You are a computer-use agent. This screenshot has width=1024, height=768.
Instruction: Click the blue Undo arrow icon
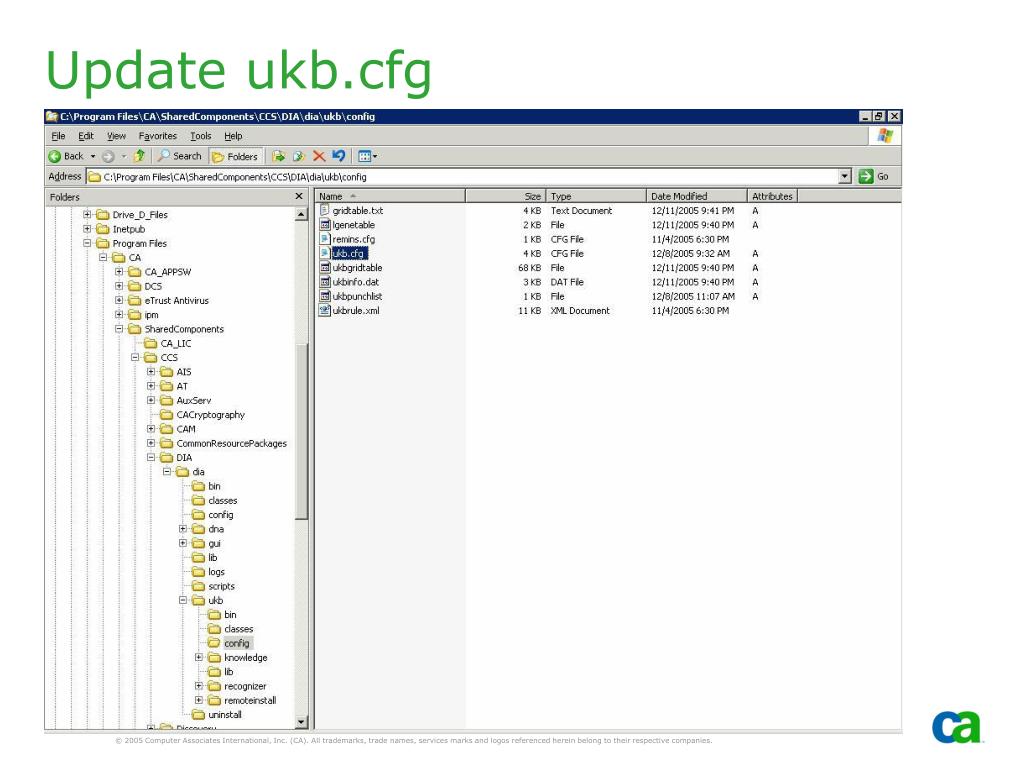point(338,155)
